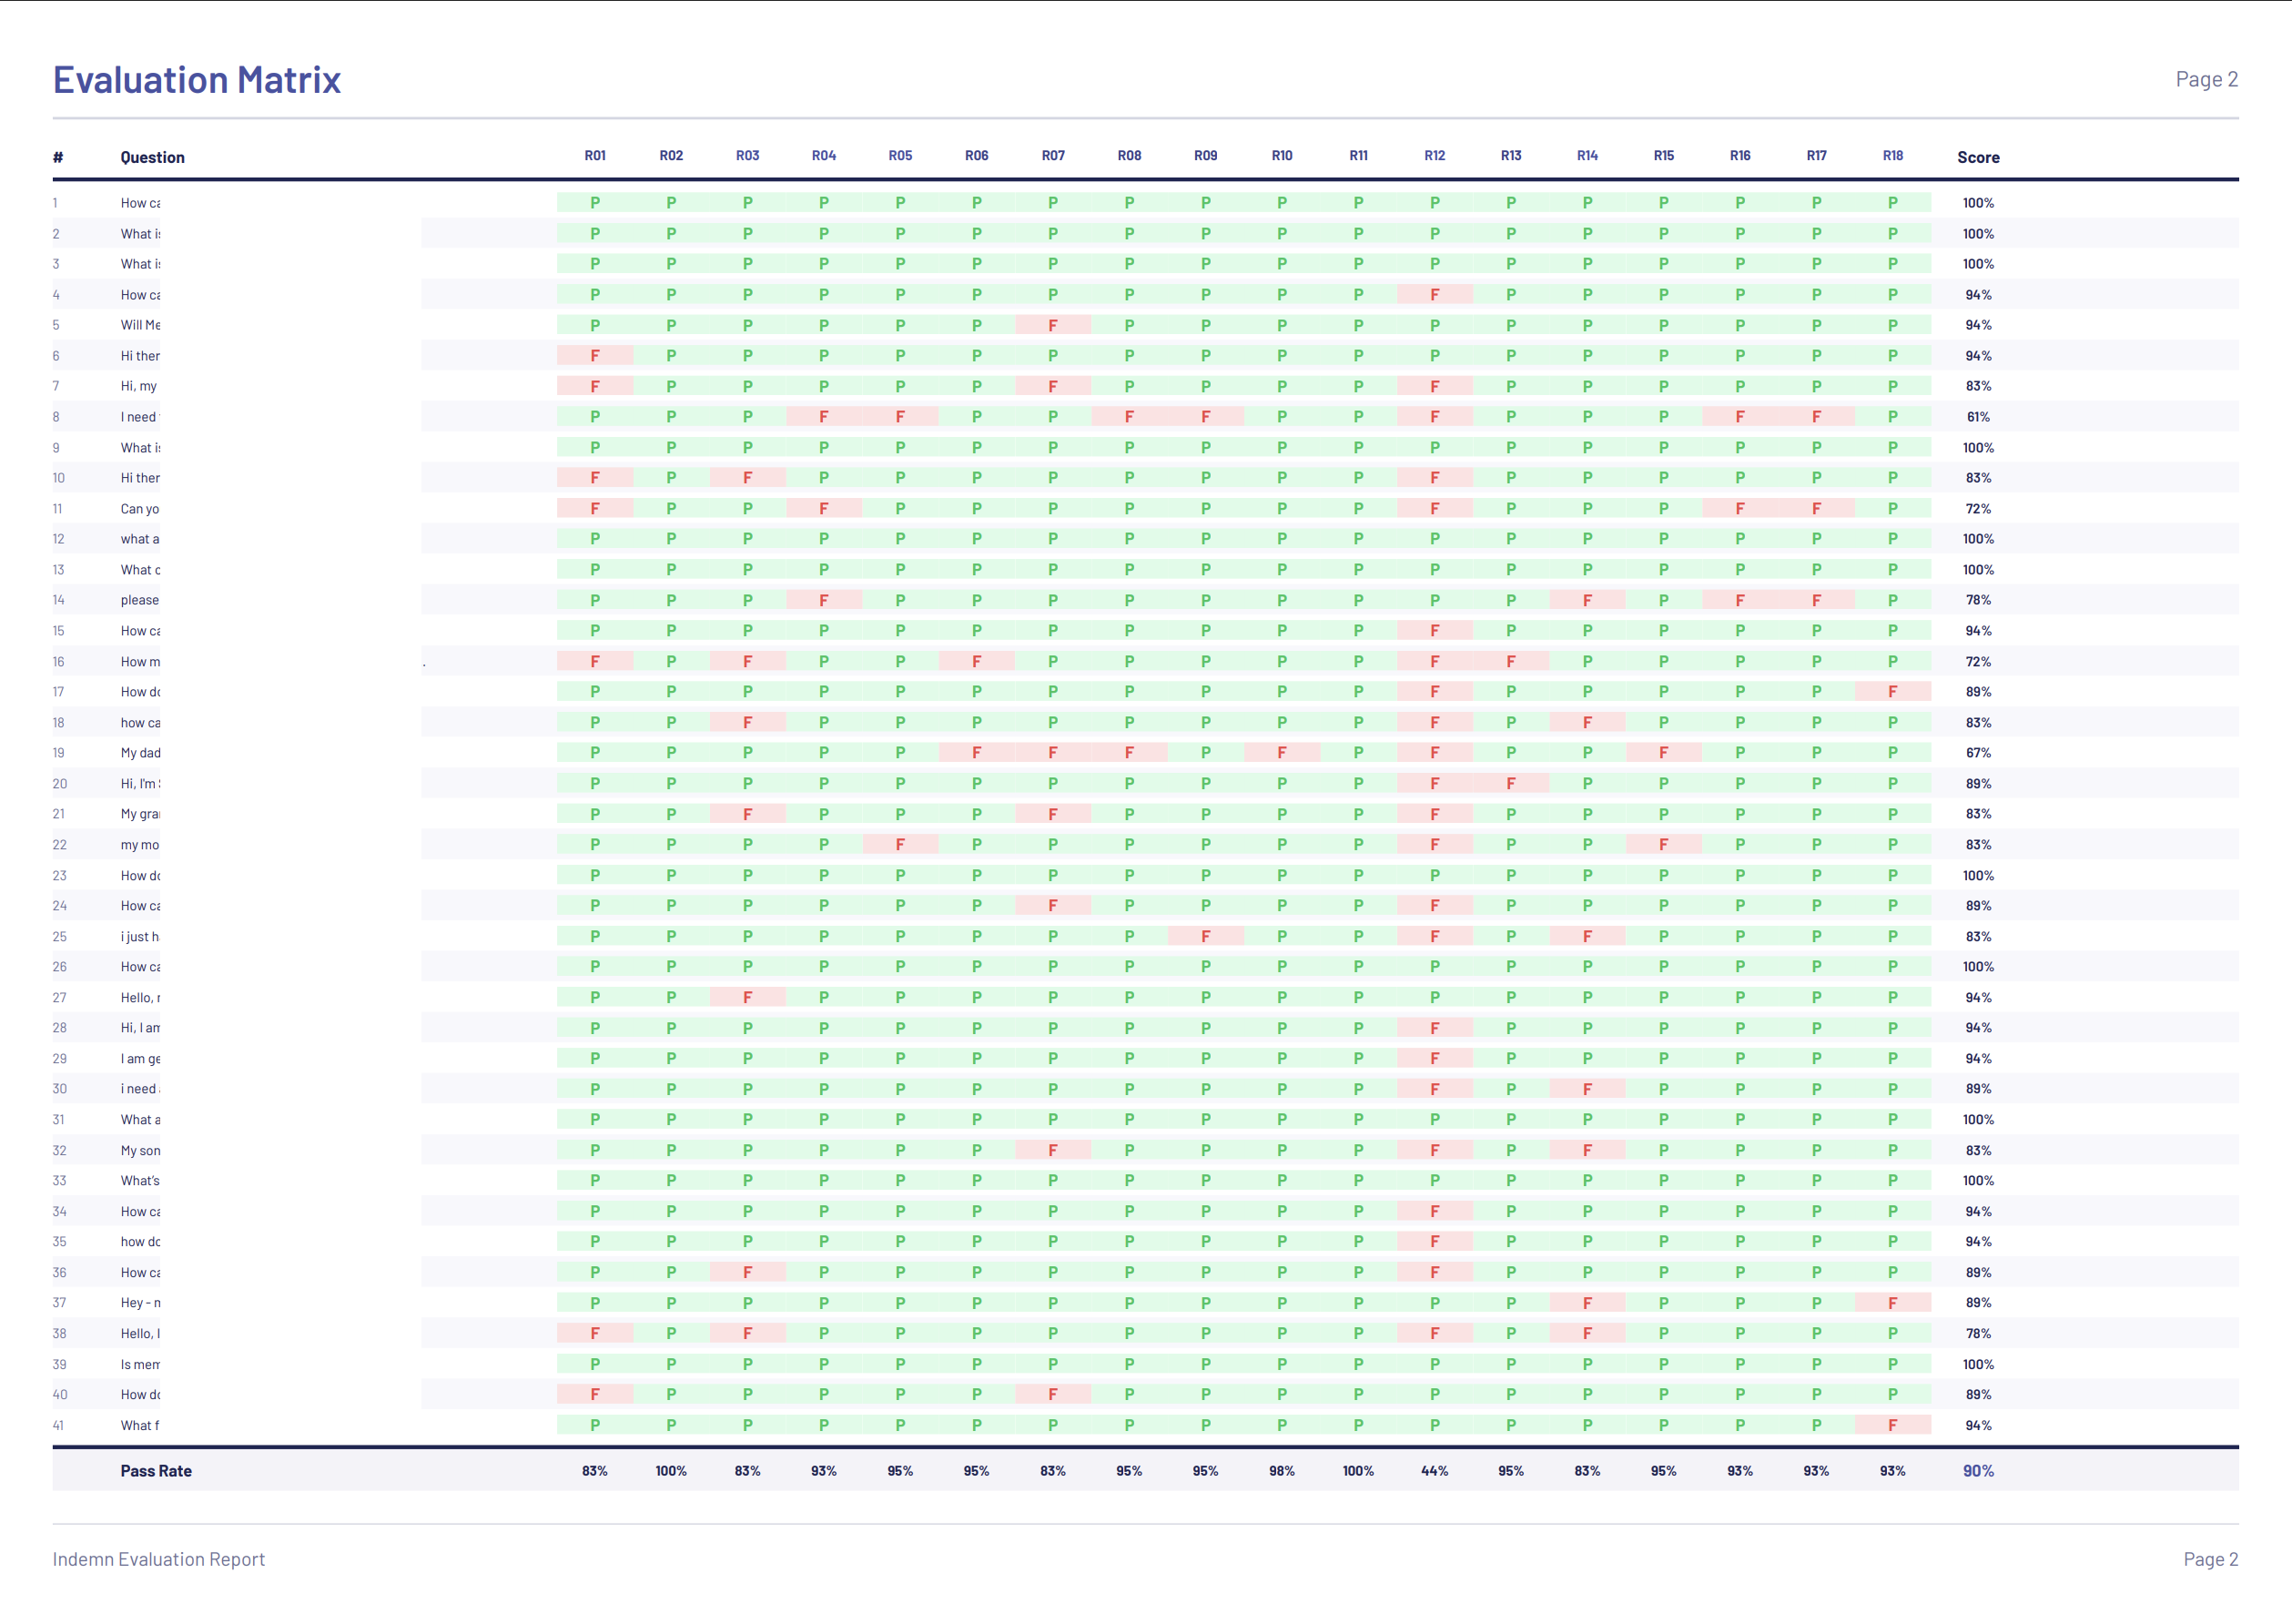The width and height of the screenshot is (2292, 1624).
Task: Select the Question column header
Action: (151, 156)
